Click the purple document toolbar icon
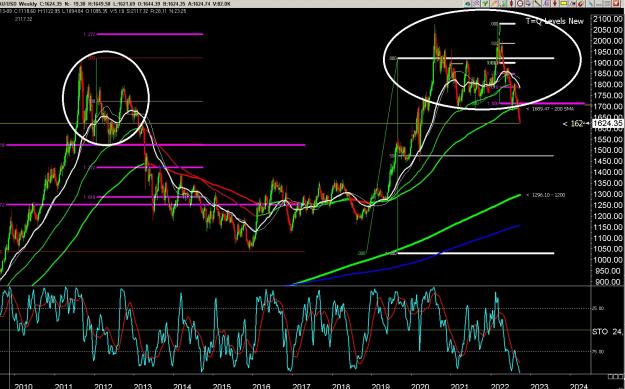This screenshot has width=625, height=389. point(546,4)
